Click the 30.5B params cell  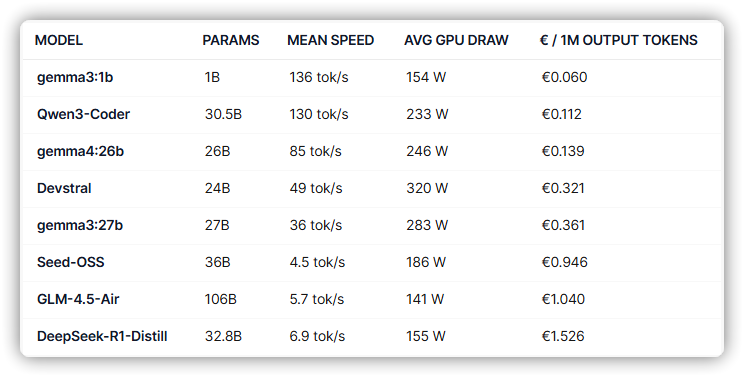(223, 114)
